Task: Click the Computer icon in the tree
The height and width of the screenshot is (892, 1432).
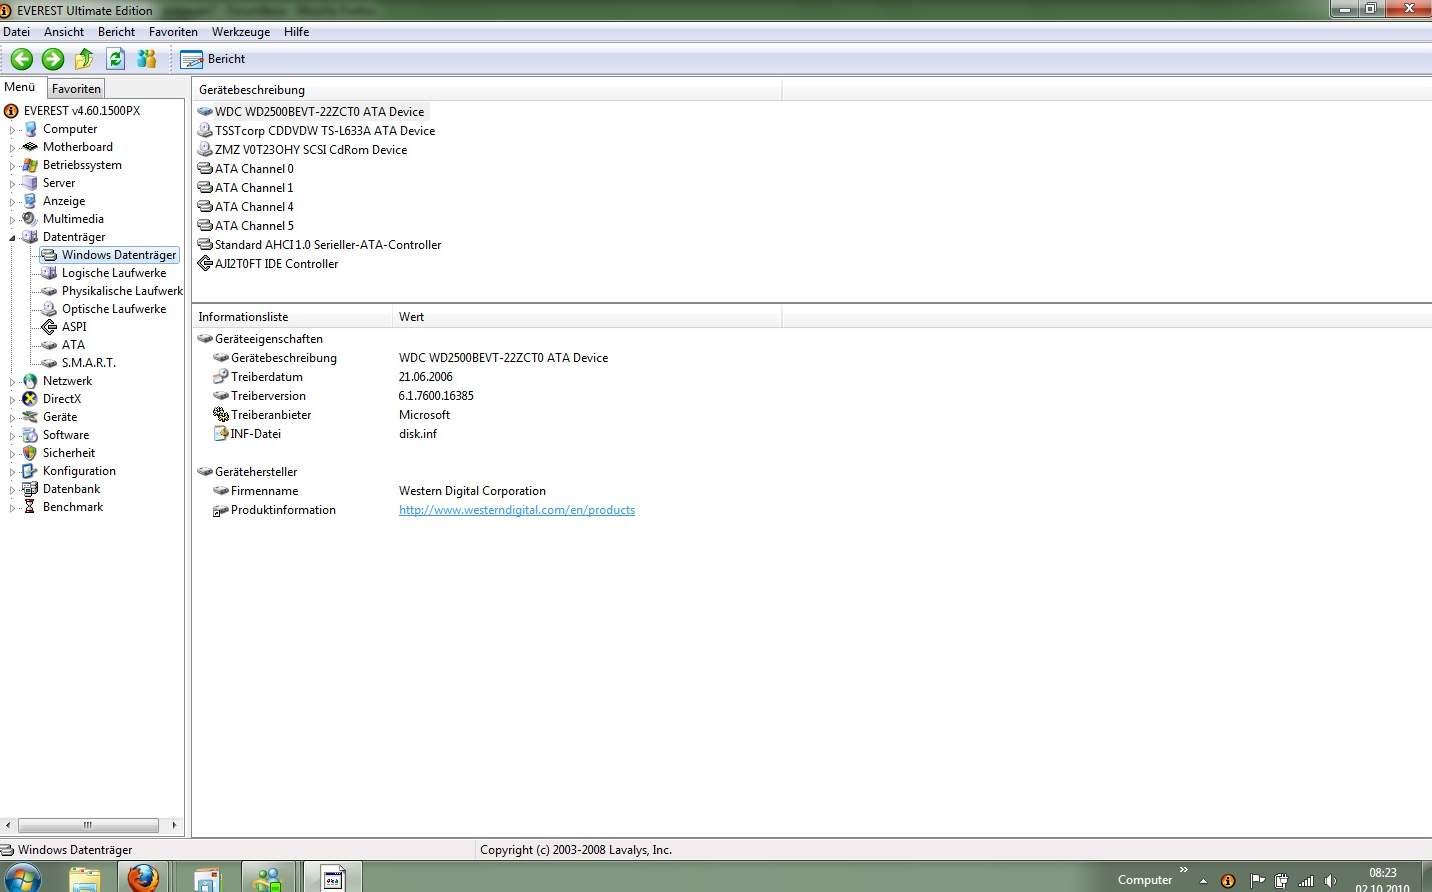Action: click(30, 129)
